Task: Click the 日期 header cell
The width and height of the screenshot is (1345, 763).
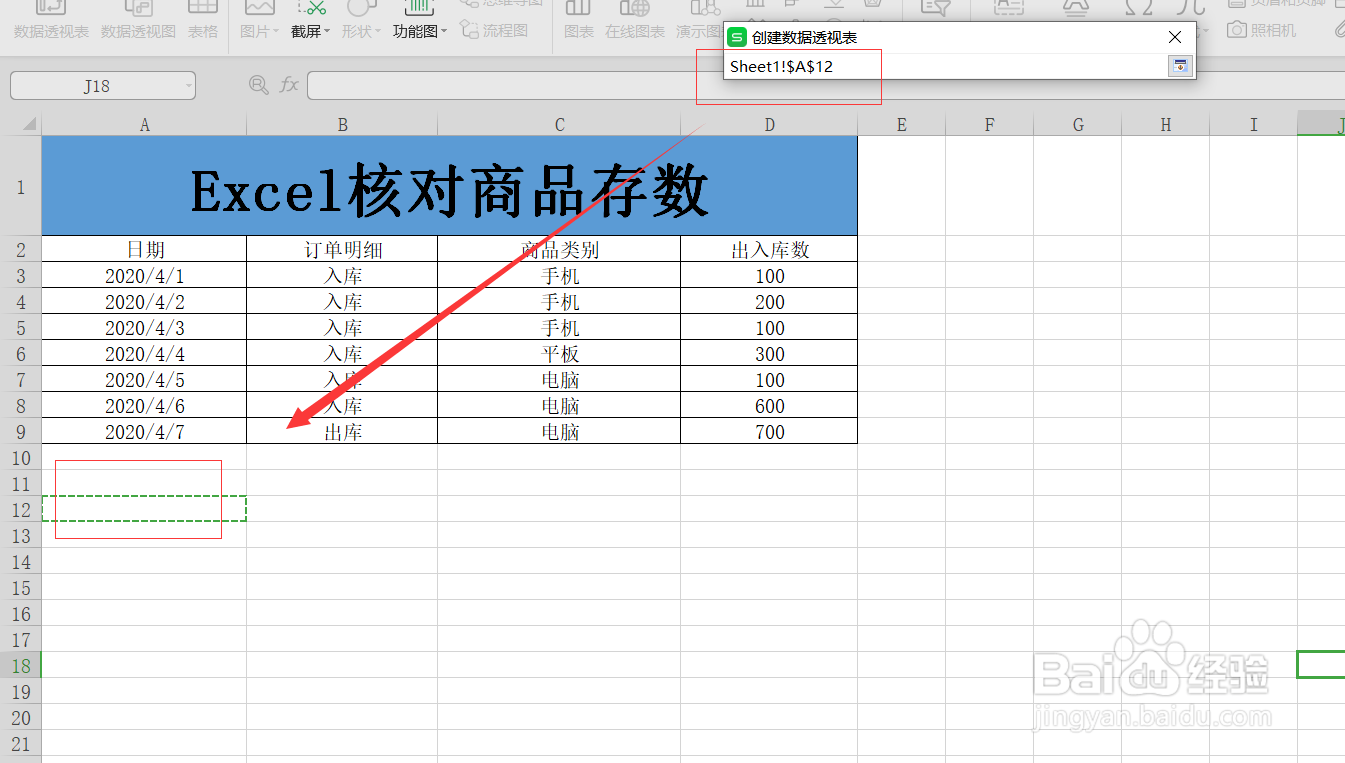Action: 144,249
